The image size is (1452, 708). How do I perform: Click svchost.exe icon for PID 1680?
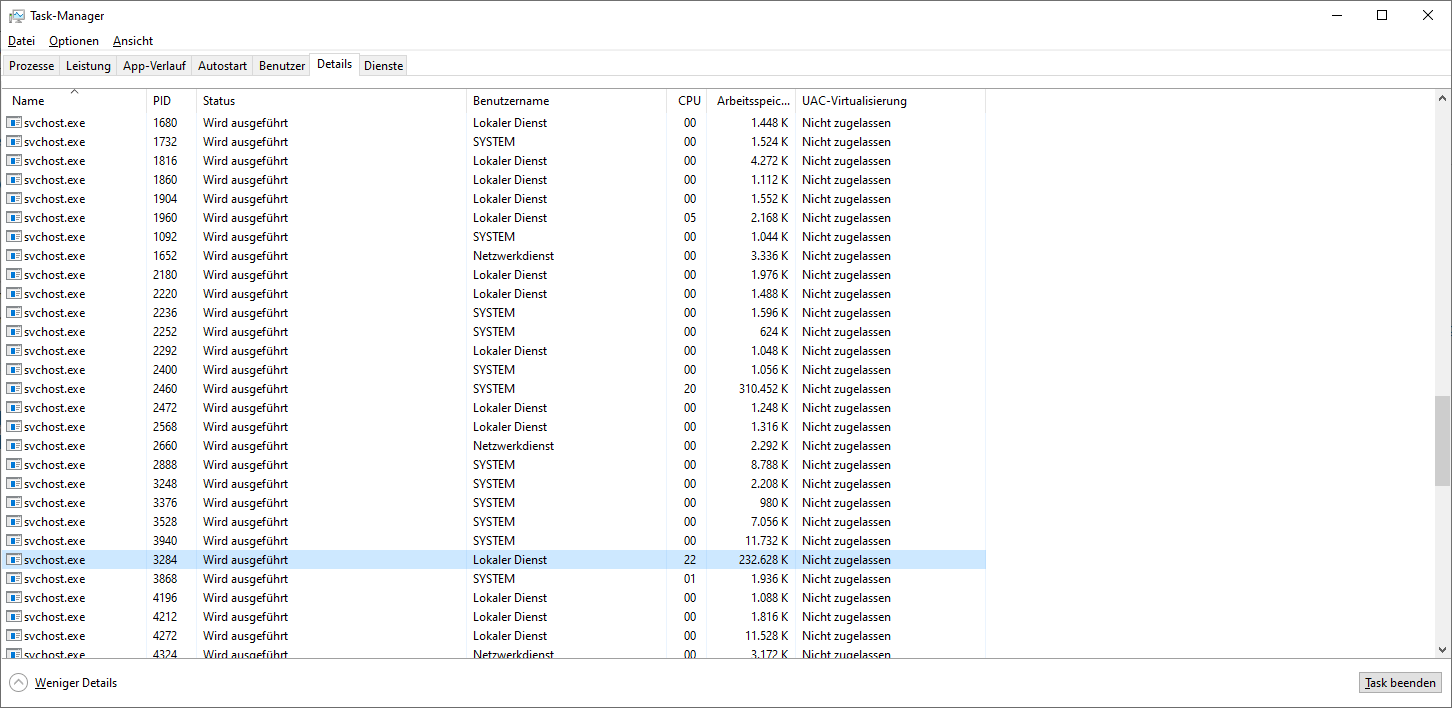point(14,123)
